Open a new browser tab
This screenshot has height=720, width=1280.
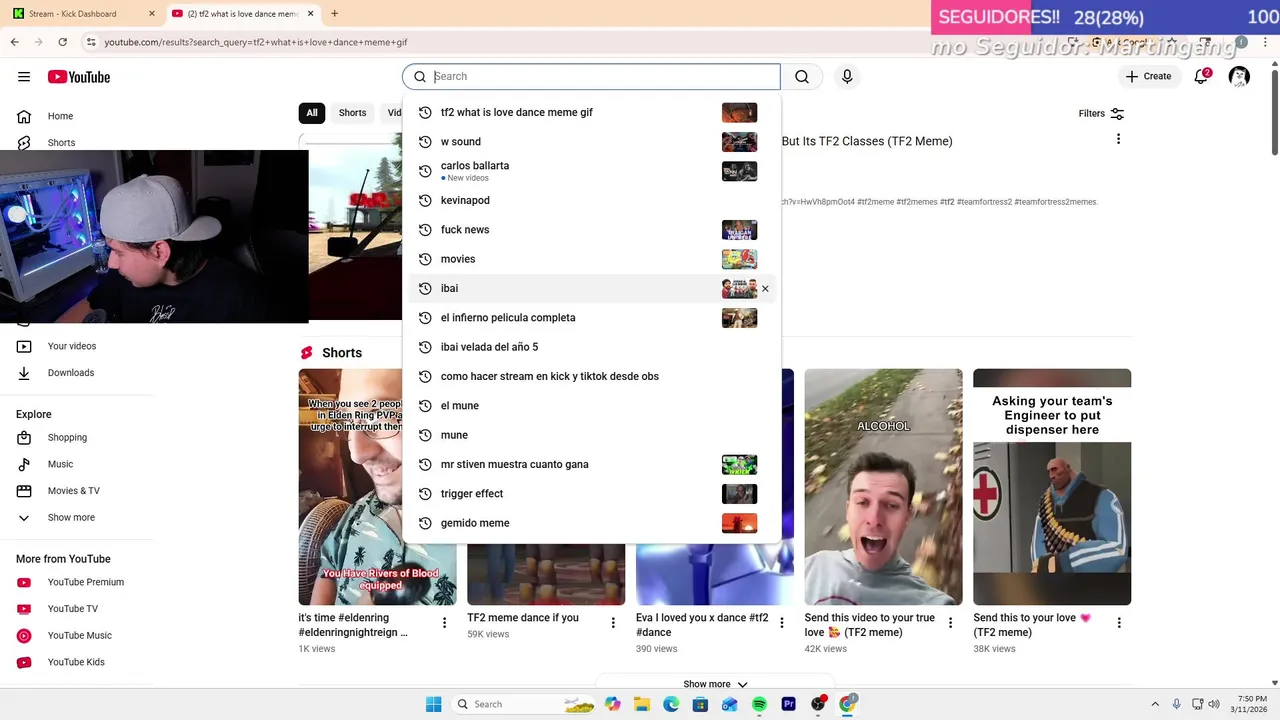coord(335,14)
